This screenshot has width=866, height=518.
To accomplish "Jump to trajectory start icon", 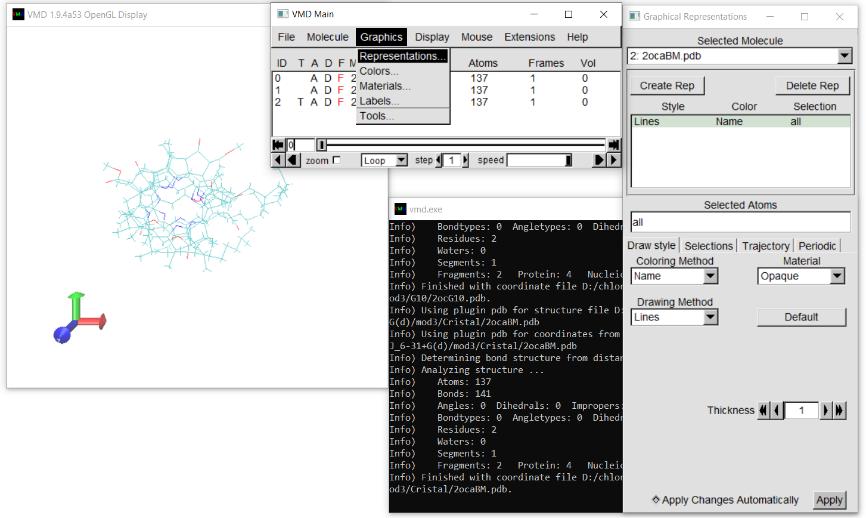I will click(x=278, y=145).
